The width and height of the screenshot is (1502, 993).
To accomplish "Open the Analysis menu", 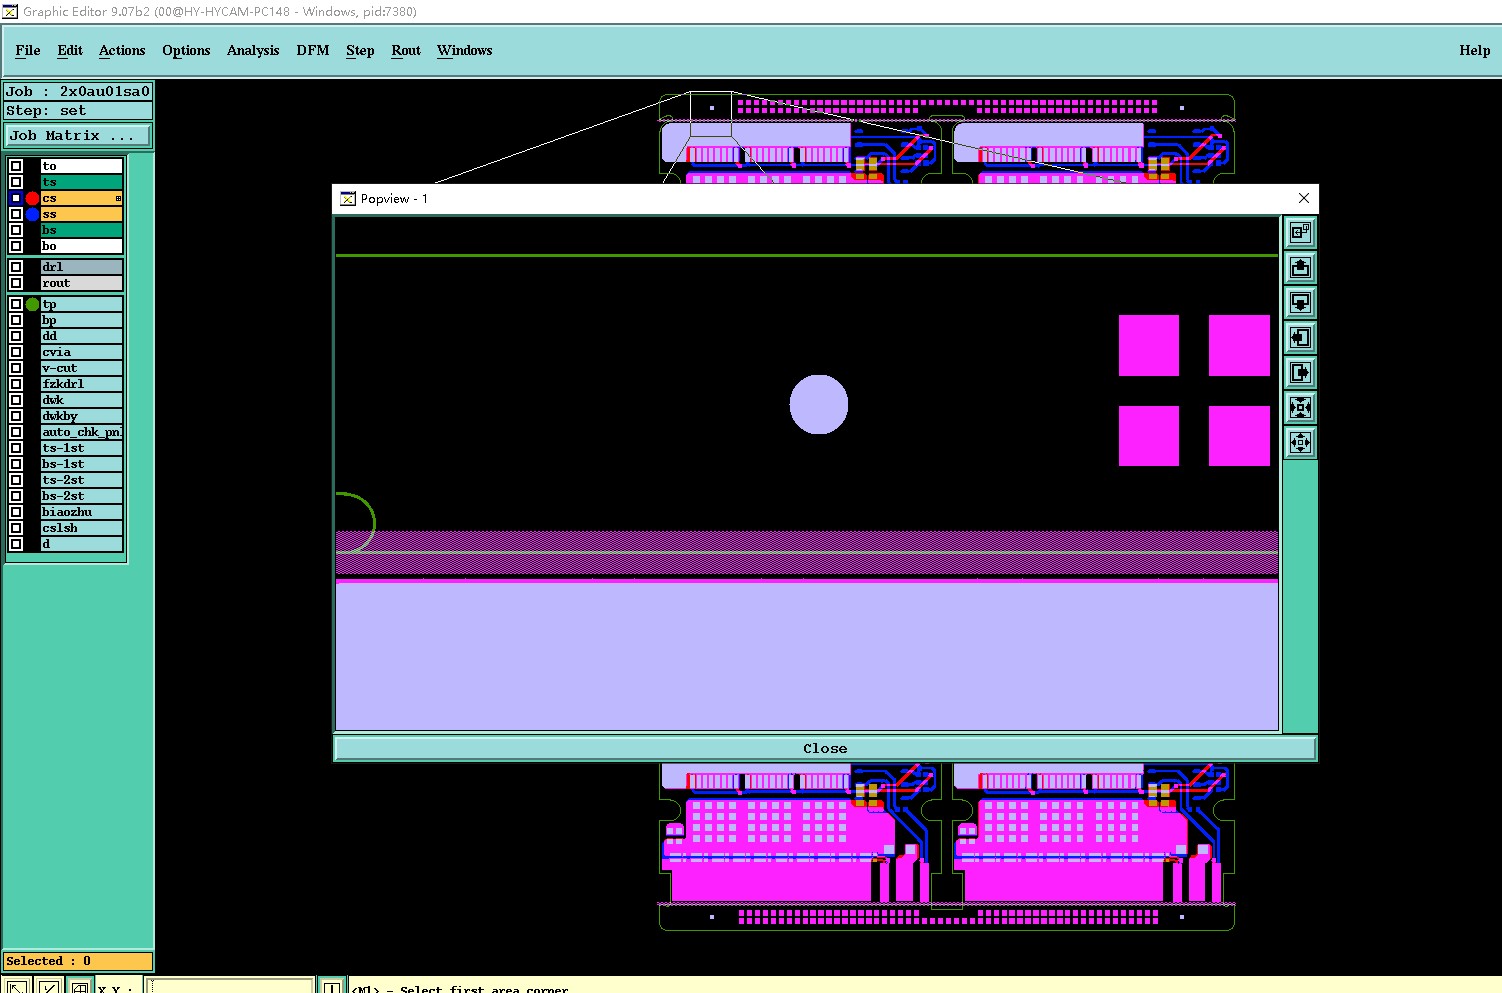I will click(253, 50).
